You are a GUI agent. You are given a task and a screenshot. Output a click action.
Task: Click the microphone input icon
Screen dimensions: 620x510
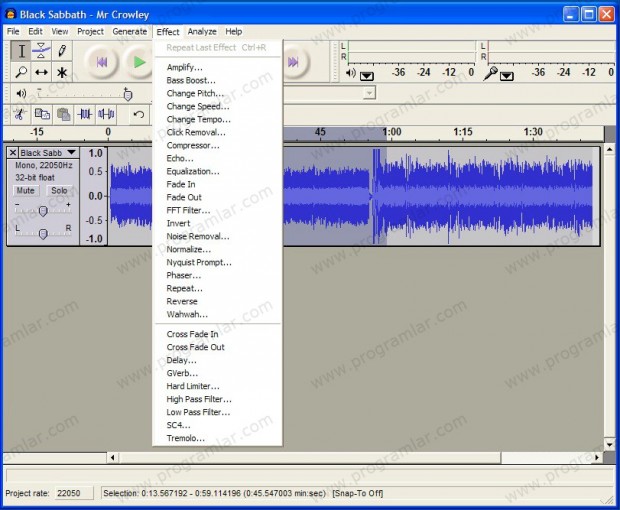click(x=490, y=73)
